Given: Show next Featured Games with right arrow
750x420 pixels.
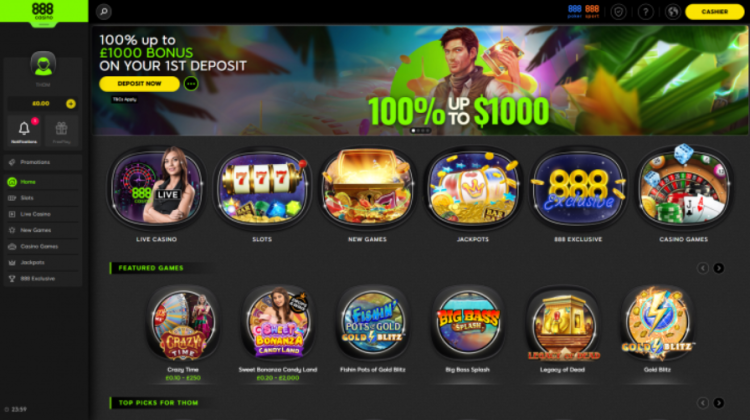Looking at the screenshot, I should [718, 268].
